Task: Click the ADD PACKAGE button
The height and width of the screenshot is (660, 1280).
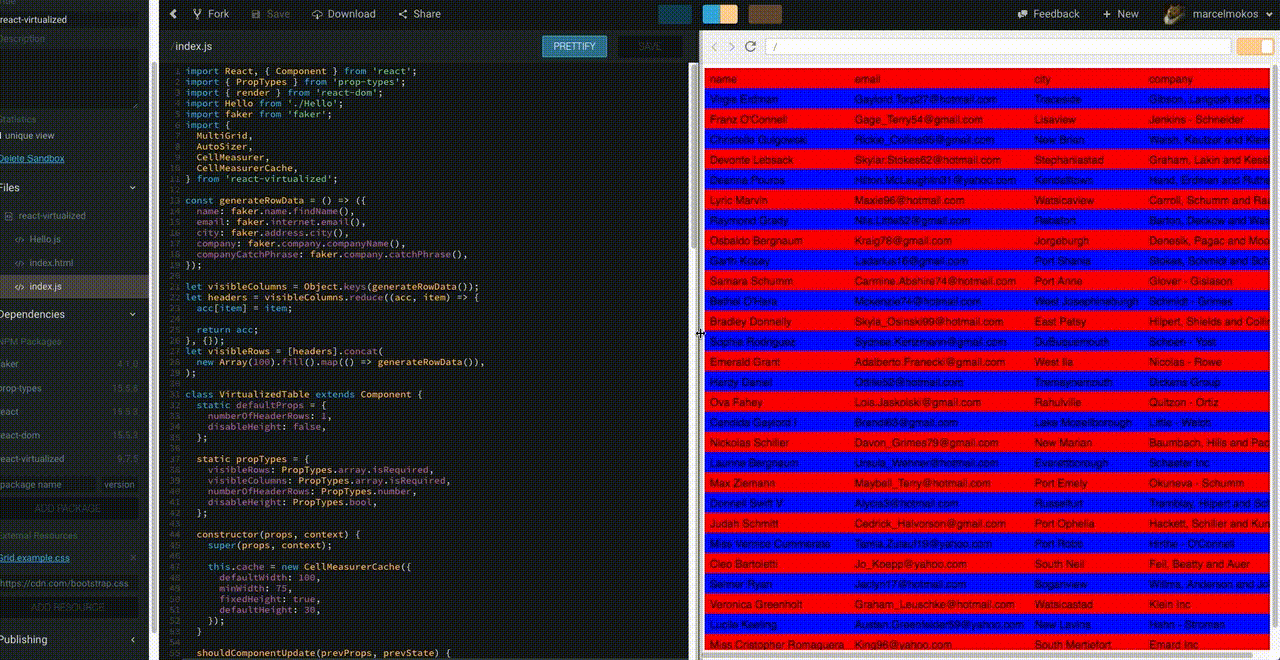Action: [x=68, y=508]
